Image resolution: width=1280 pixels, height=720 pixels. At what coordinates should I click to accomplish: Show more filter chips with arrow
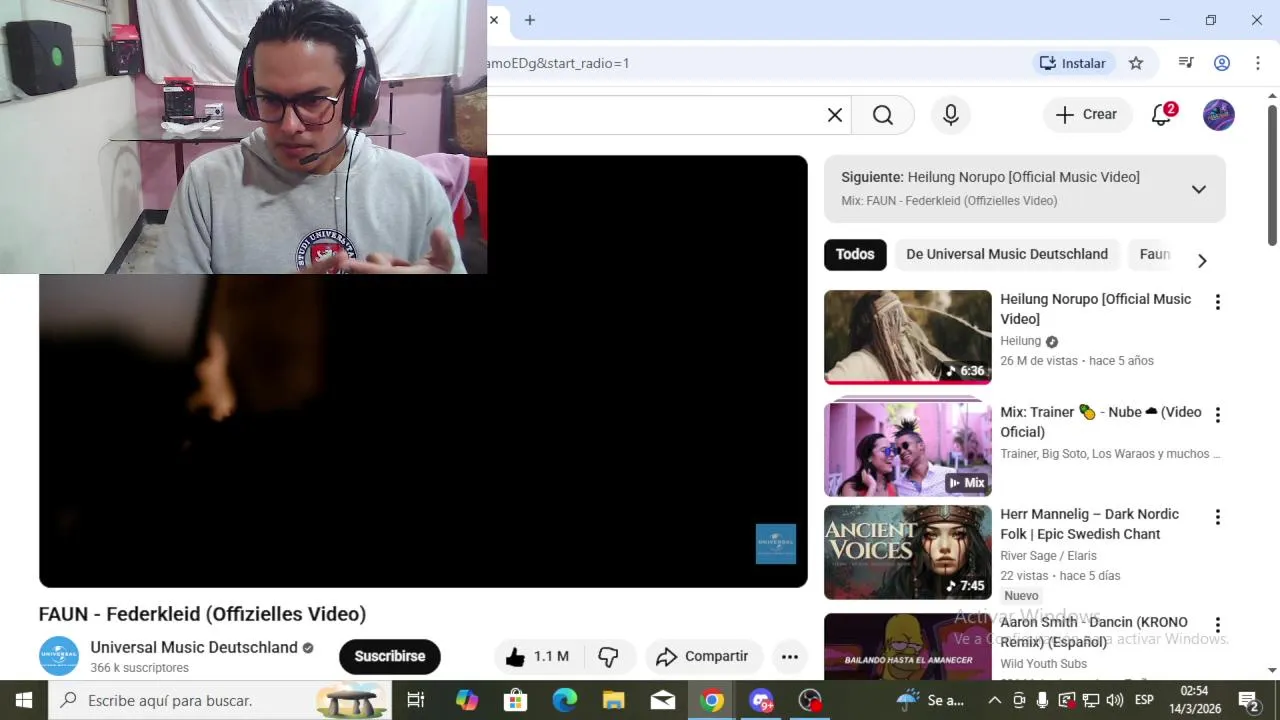[1202, 260]
